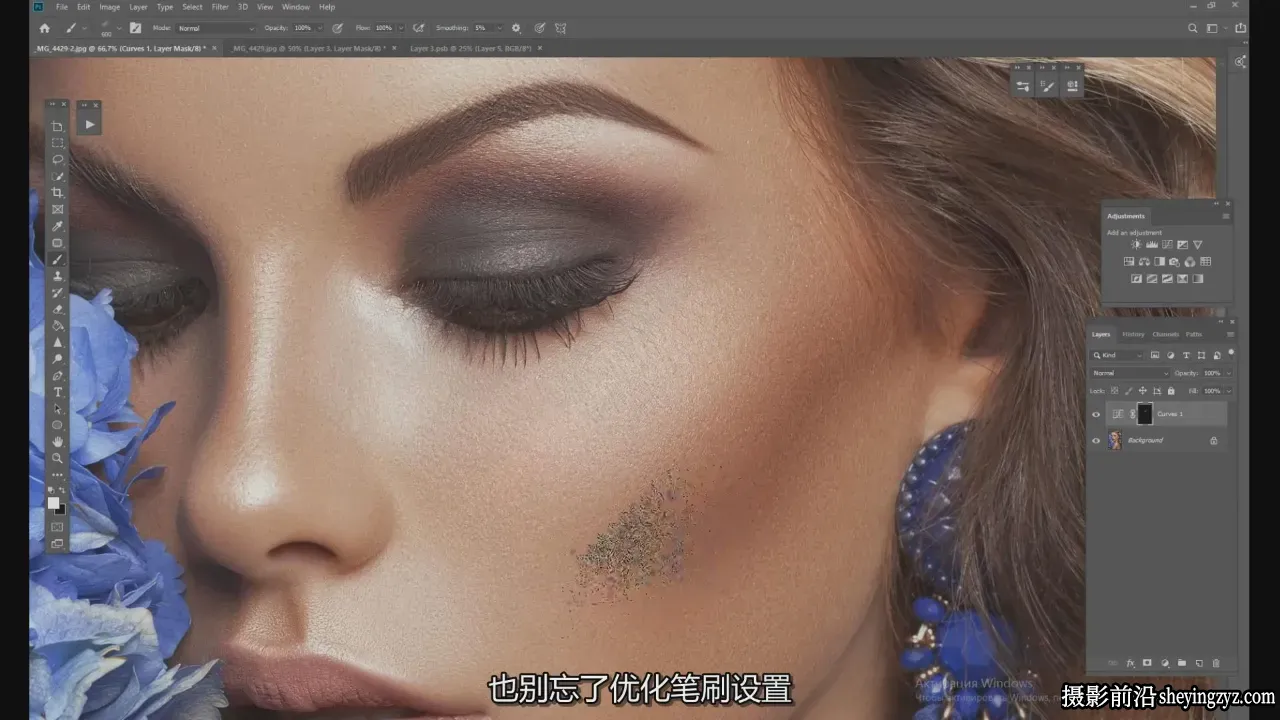Open brush Mode dropdown
The width and height of the screenshot is (1280, 720).
pos(216,28)
